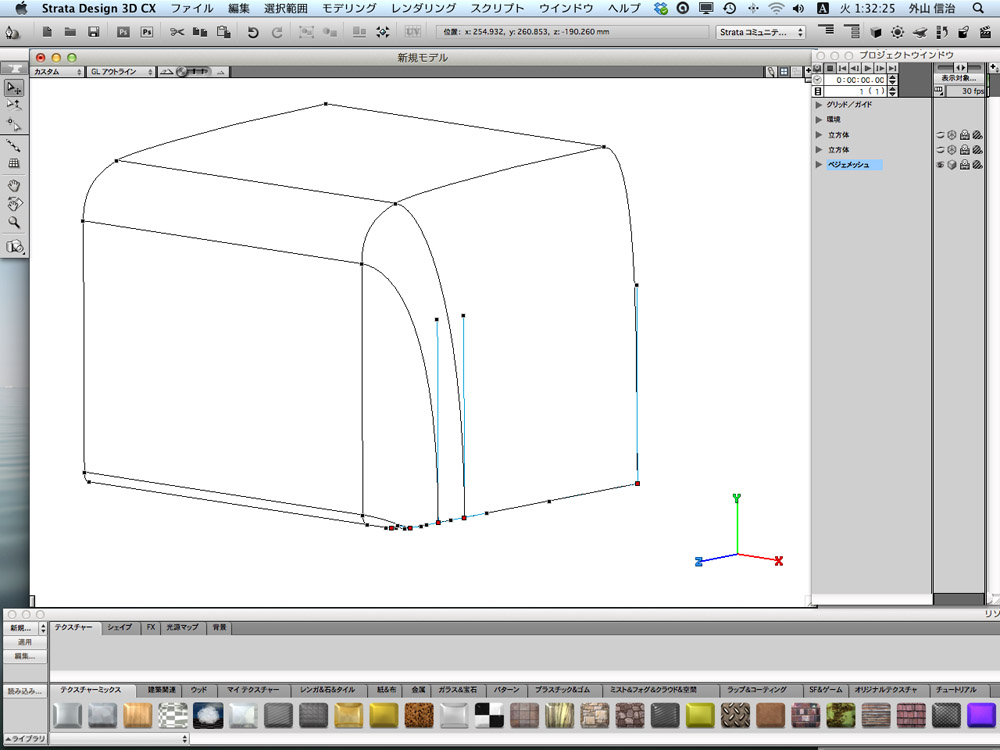Toggle visibility for the first 立方体 row
The height and width of the screenshot is (750, 1000).
[940, 135]
